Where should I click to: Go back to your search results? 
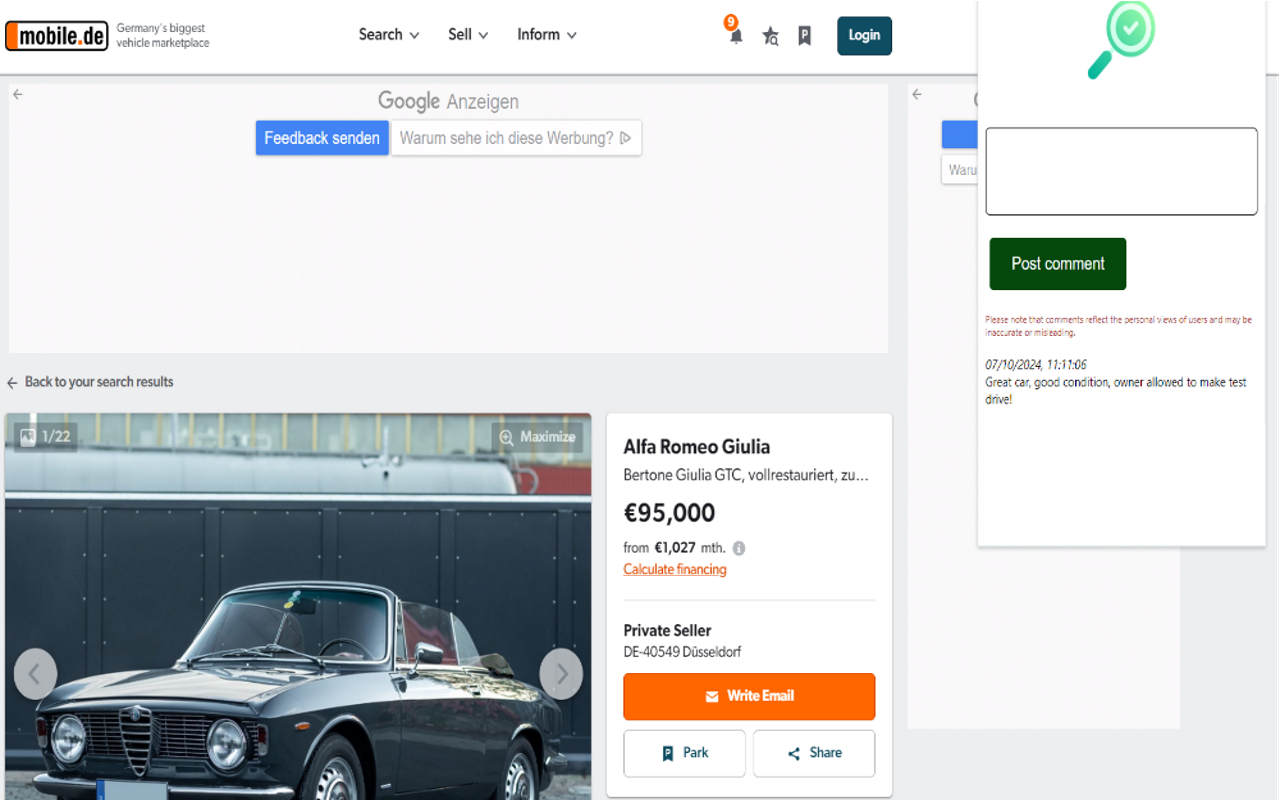pyautogui.click(x=90, y=382)
